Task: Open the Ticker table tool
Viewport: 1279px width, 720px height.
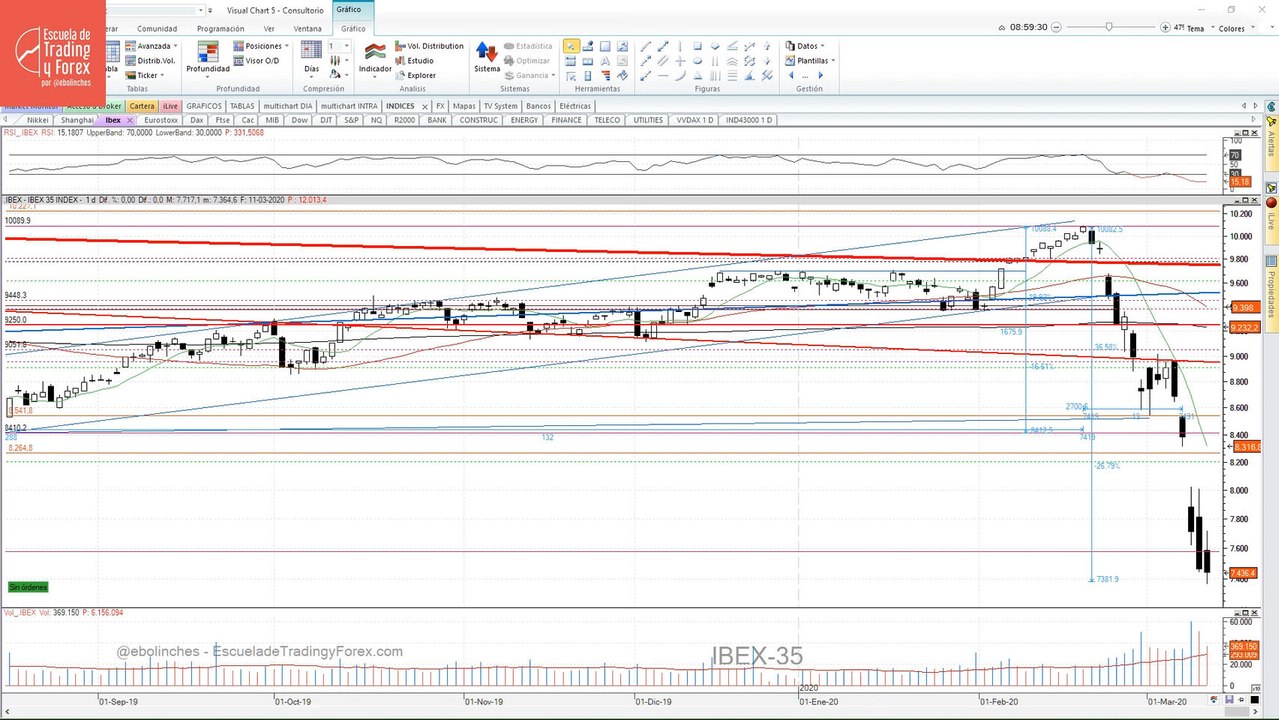Action: (x=147, y=75)
